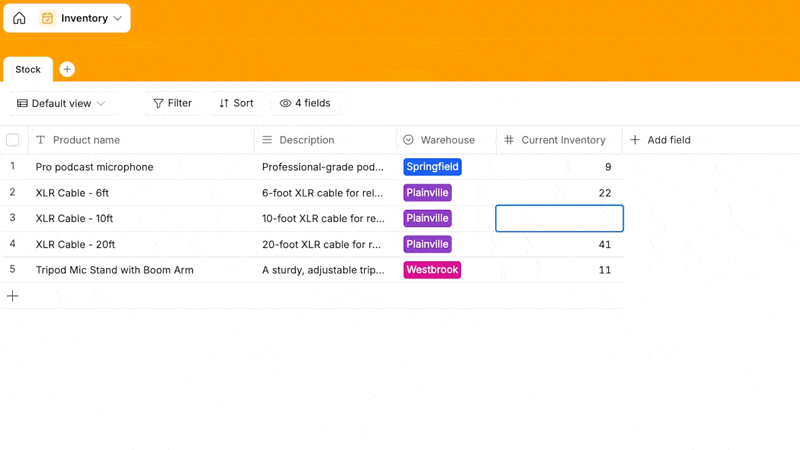
Task: Click row number 2
Action: pos(13,192)
